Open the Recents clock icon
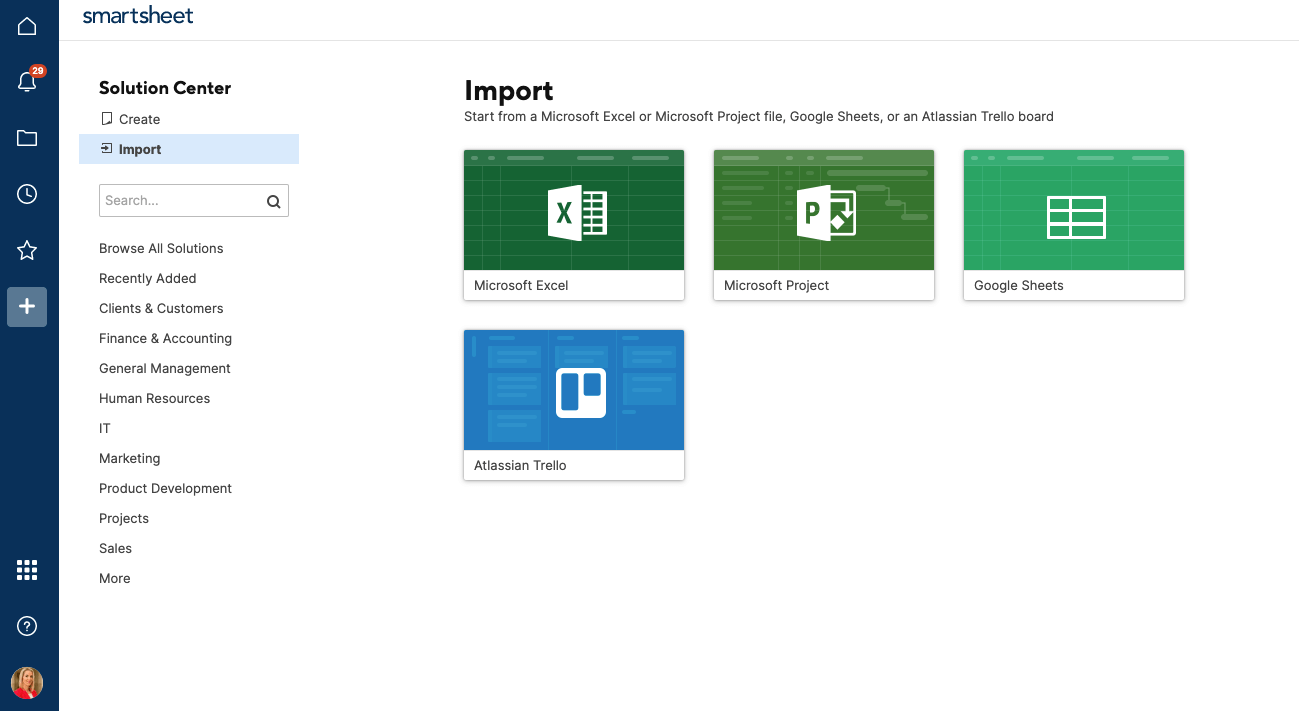1299x711 pixels. [x=27, y=194]
